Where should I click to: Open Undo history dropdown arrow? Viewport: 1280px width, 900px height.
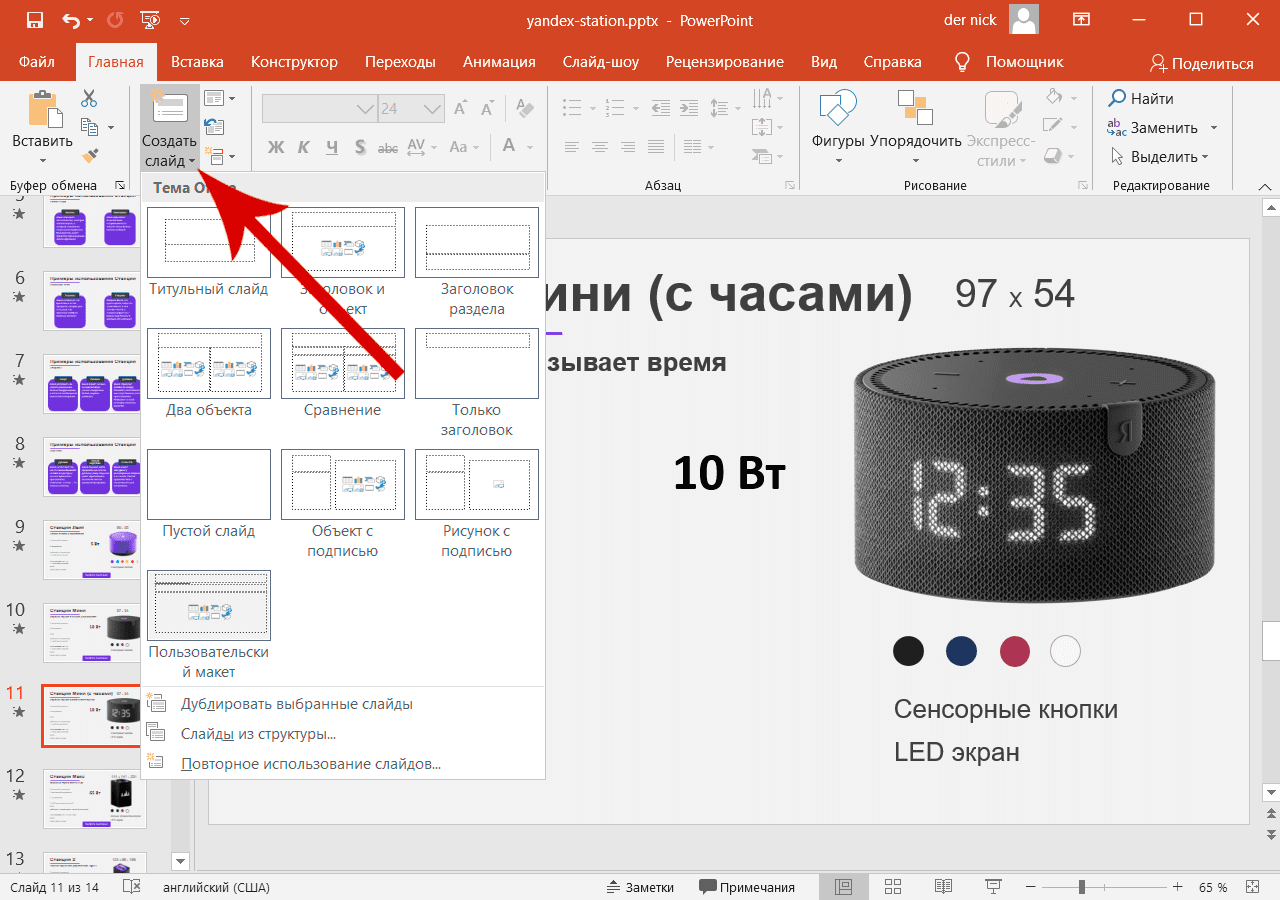(91, 21)
